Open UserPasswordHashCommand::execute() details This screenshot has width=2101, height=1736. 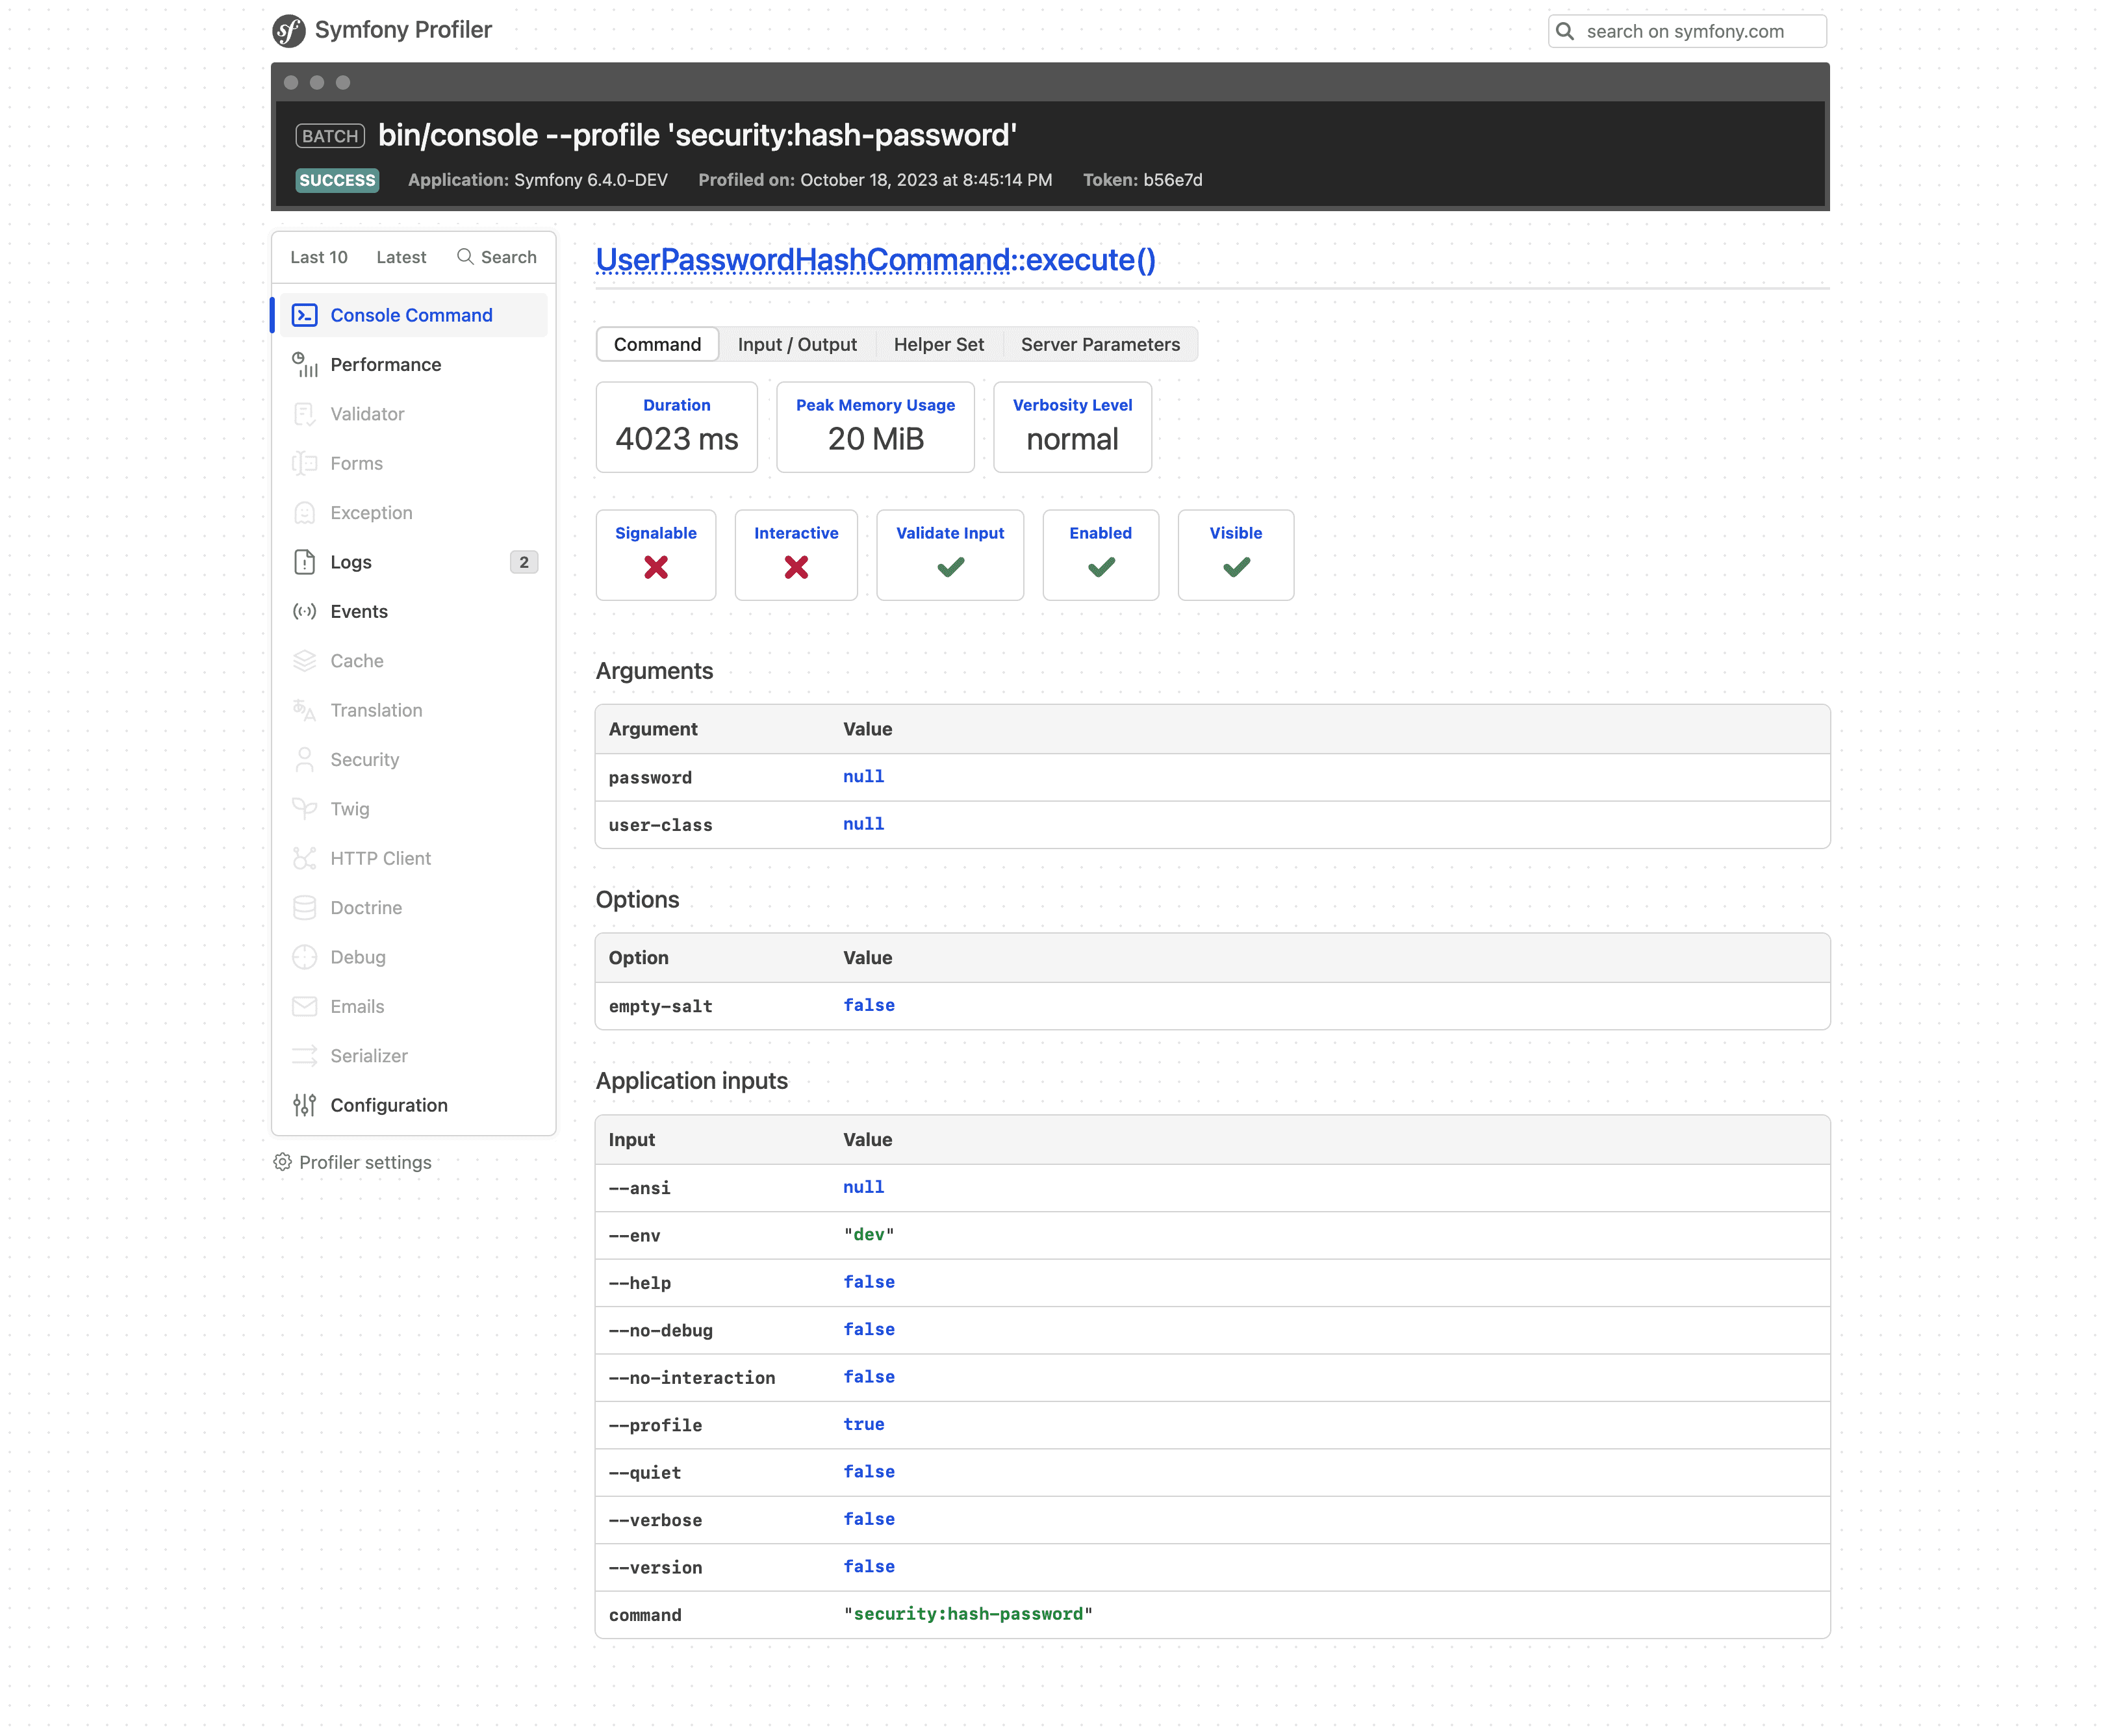click(875, 260)
